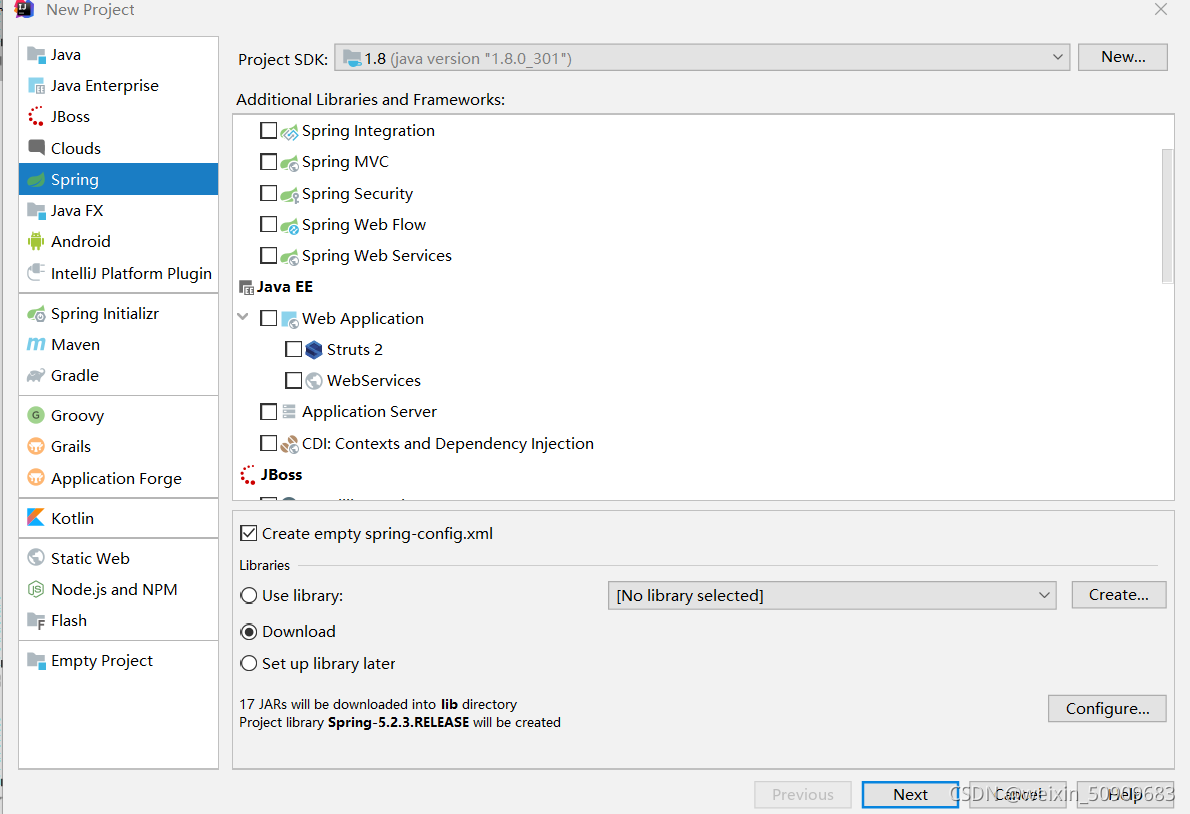Click the Grails orange icon
The width and height of the screenshot is (1190, 814).
point(36,447)
